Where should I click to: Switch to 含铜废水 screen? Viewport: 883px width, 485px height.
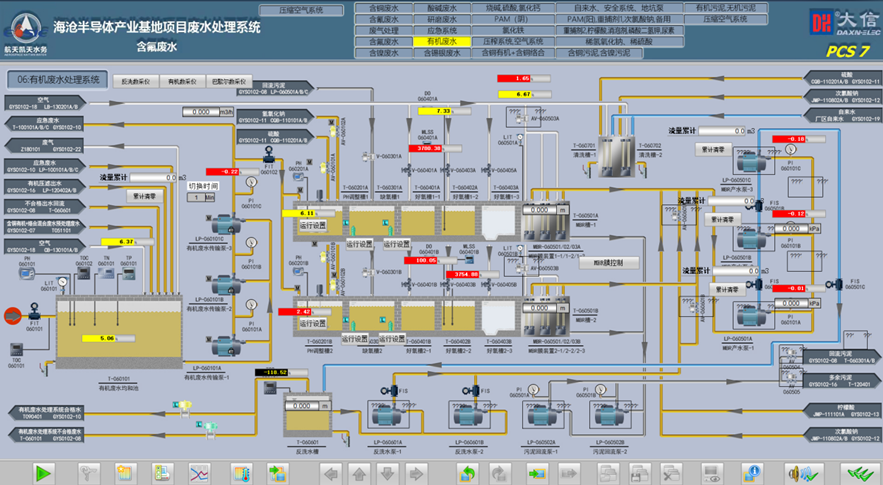point(383,8)
